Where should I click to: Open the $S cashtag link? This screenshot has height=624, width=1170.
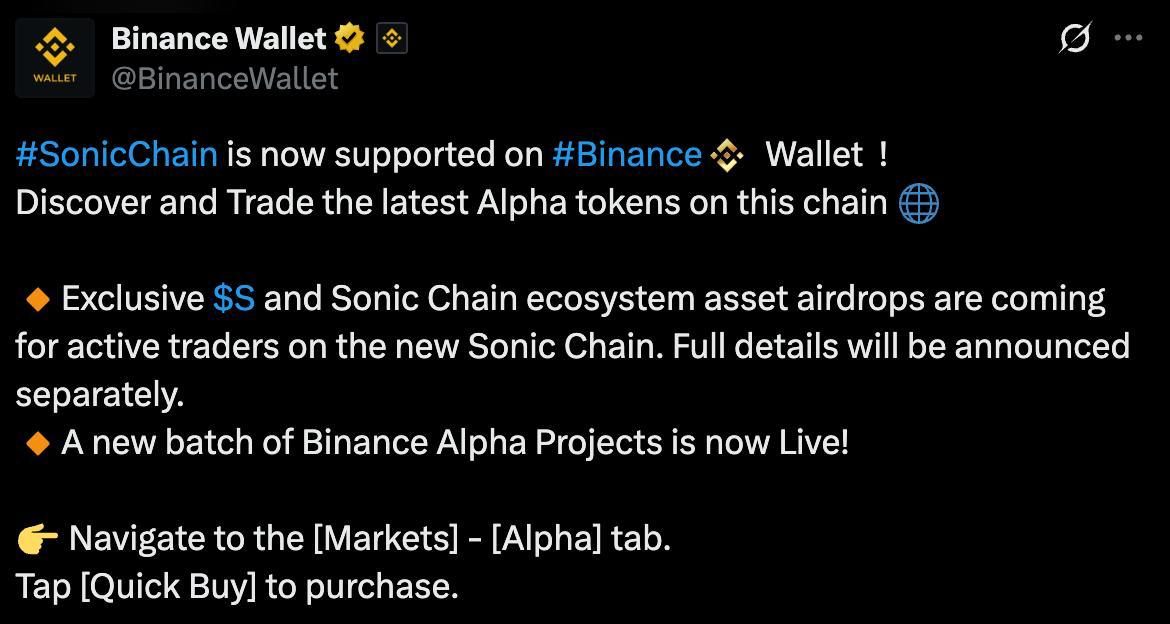234,299
